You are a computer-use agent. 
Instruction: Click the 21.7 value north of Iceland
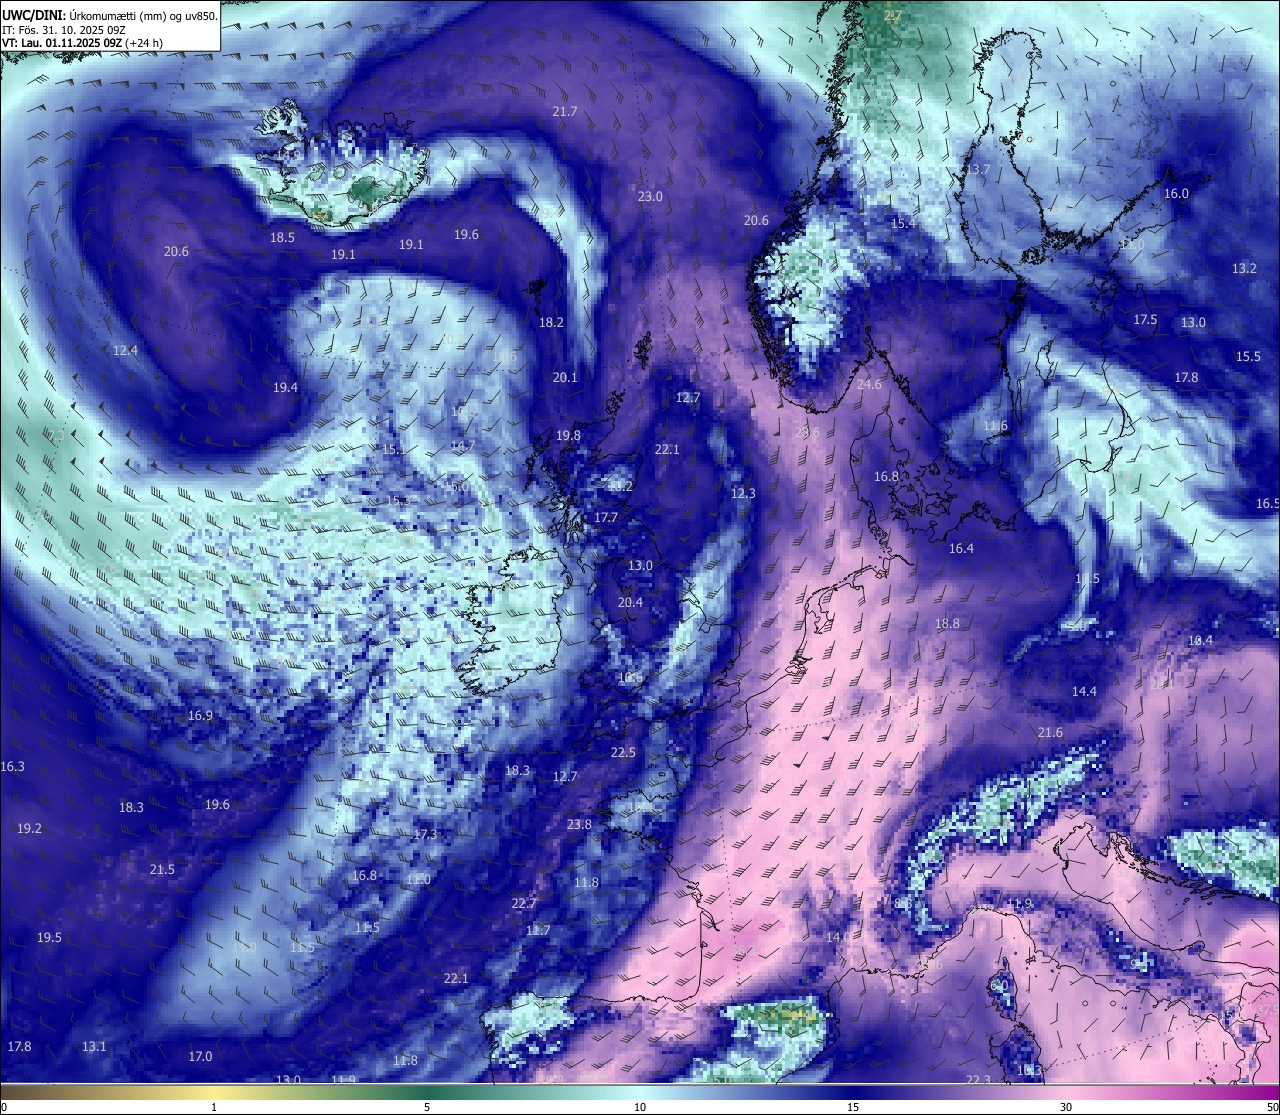[x=565, y=111]
